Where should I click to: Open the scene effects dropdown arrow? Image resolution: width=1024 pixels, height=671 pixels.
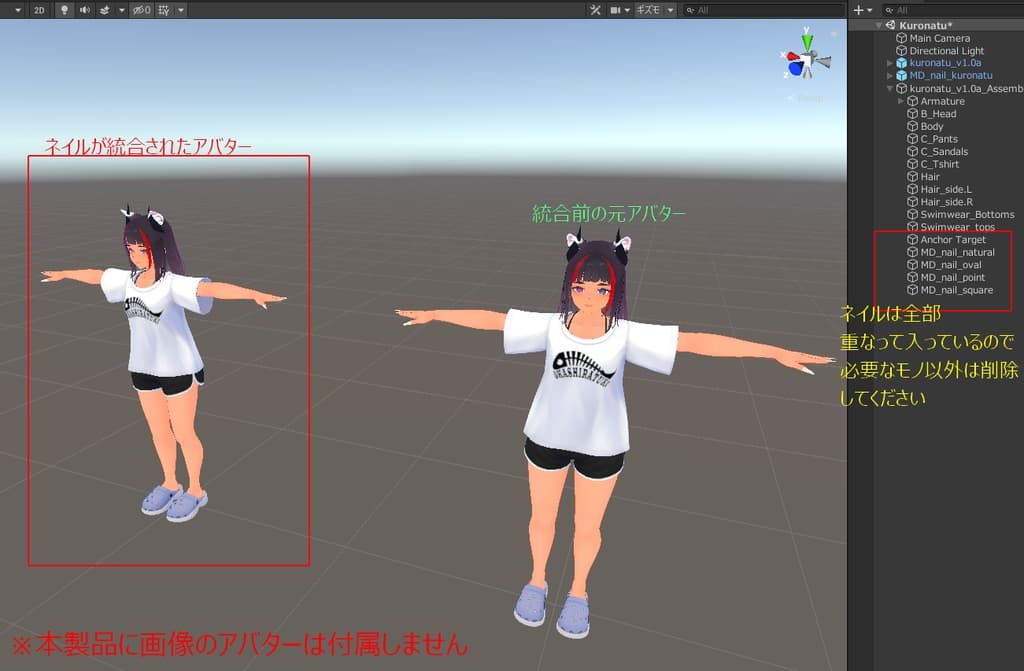[x=121, y=10]
